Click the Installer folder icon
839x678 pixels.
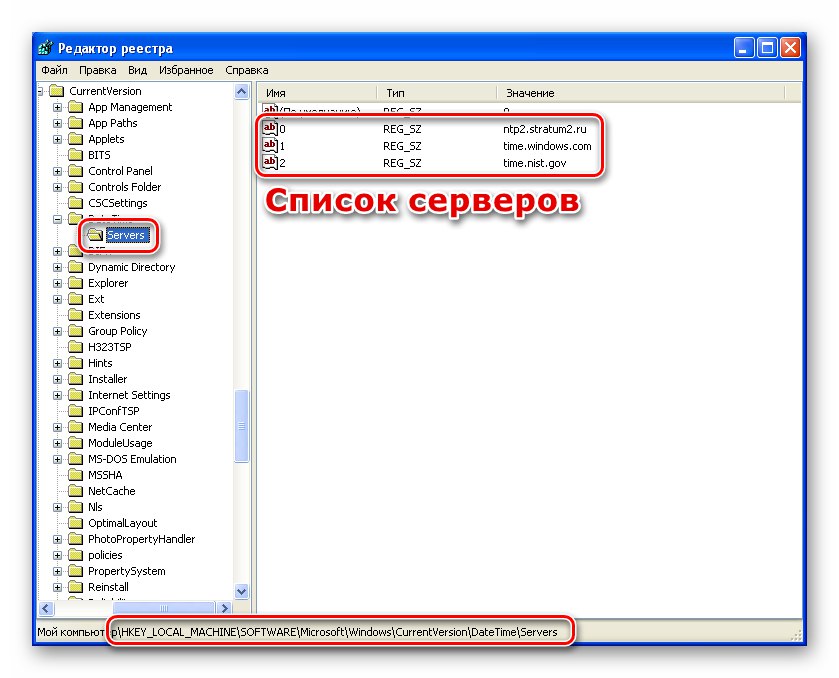[x=75, y=379]
